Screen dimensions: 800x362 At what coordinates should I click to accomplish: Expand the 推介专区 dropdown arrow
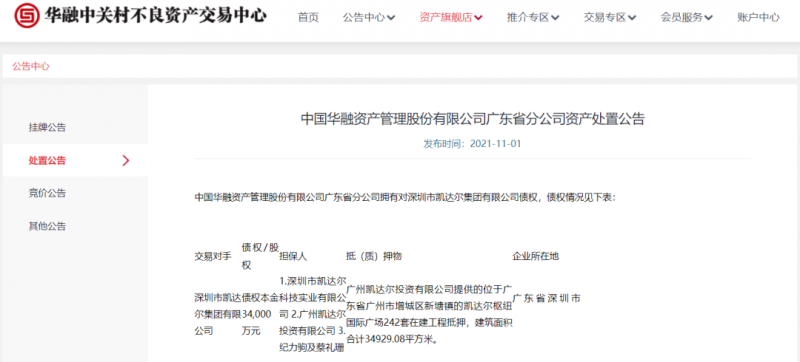click(x=555, y=18)
